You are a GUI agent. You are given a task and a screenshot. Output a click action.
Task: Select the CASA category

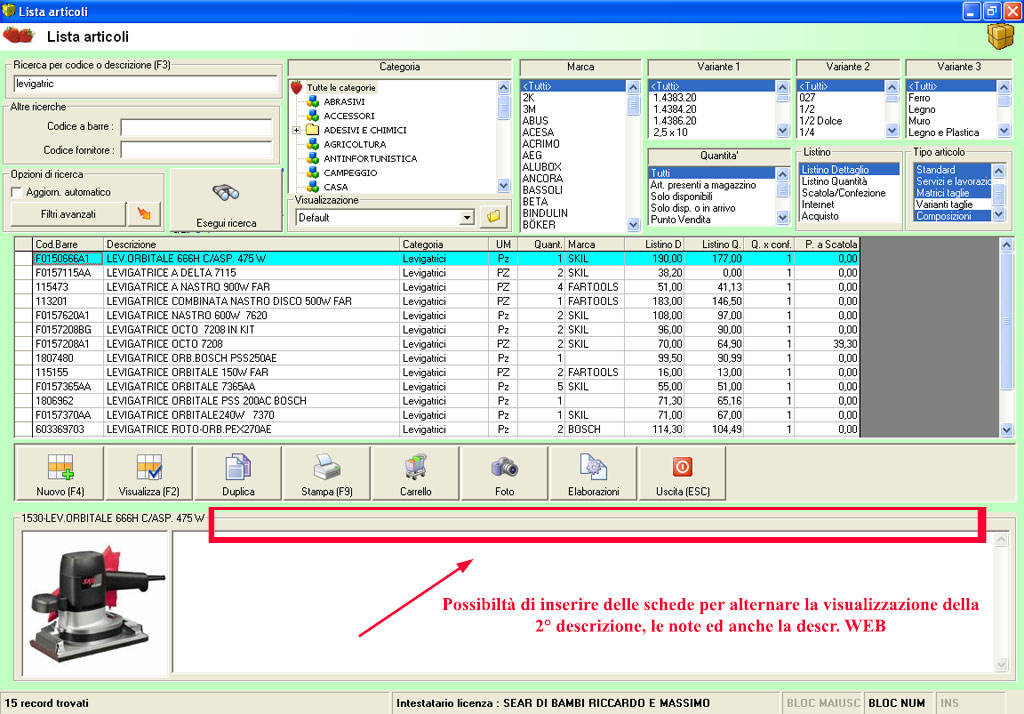336,187
